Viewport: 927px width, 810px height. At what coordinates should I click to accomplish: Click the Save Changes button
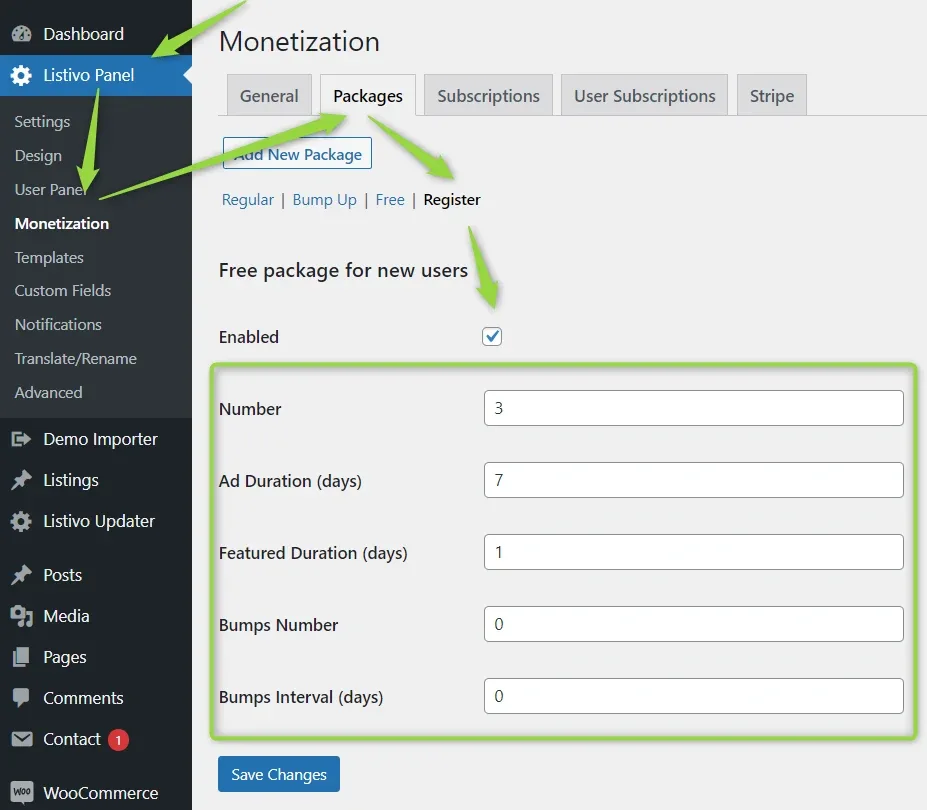[x=279, y=774]
